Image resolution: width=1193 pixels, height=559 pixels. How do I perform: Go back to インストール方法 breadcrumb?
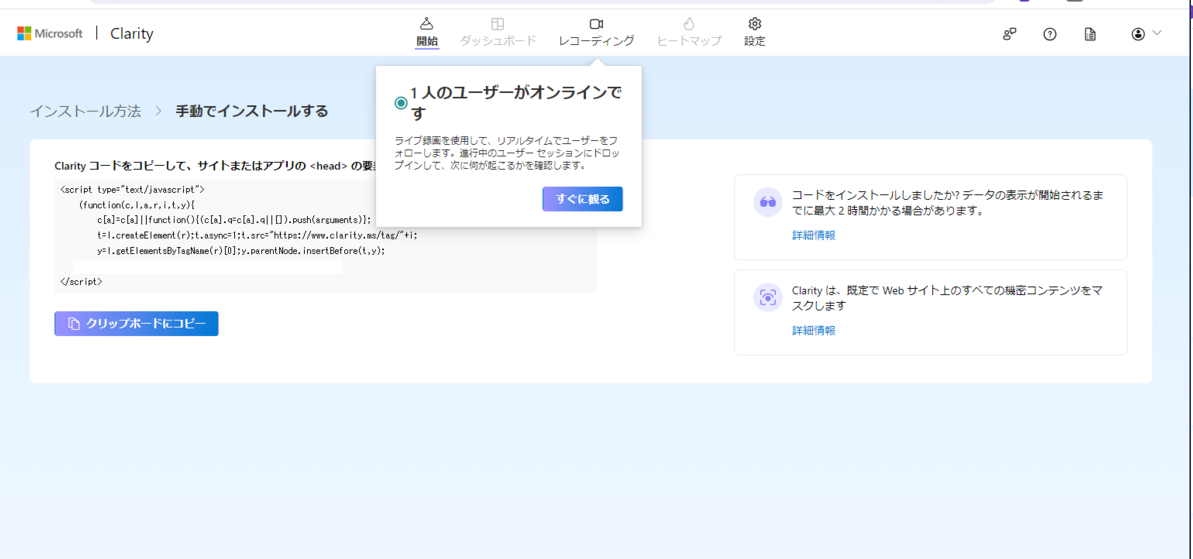click(x=85, y=111)
